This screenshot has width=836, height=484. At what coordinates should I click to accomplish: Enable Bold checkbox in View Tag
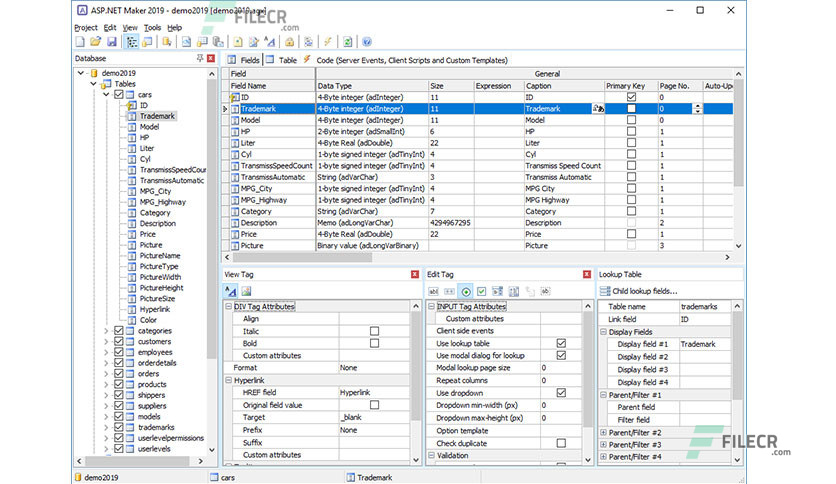coord(374,343)
